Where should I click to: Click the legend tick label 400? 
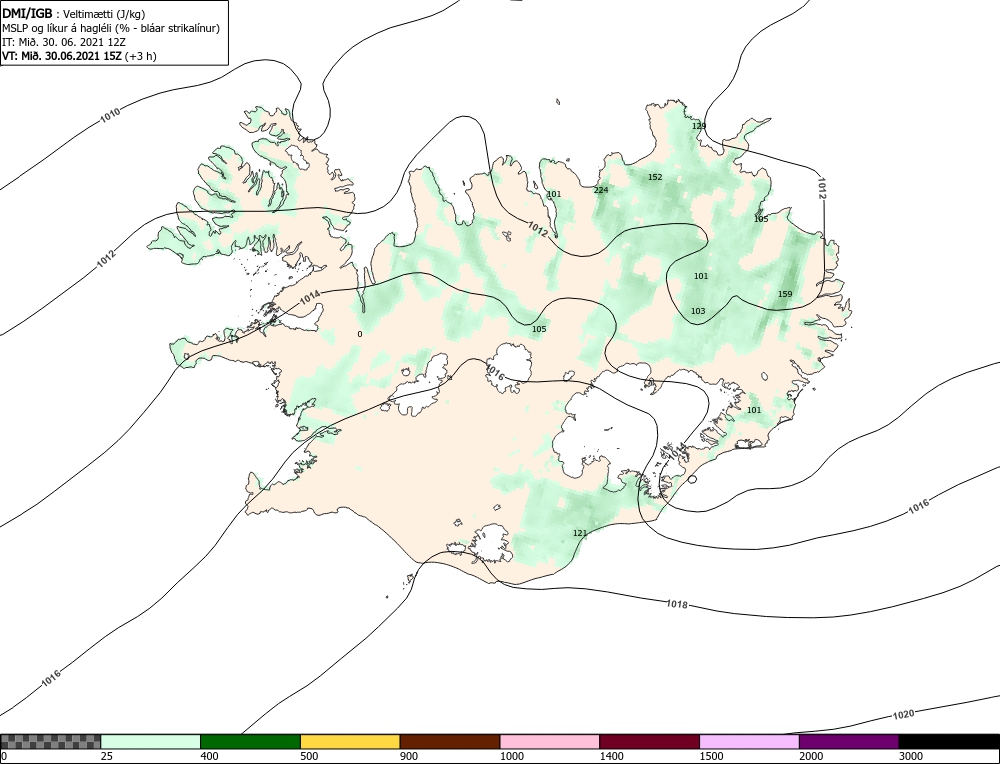tap(209, 756)
